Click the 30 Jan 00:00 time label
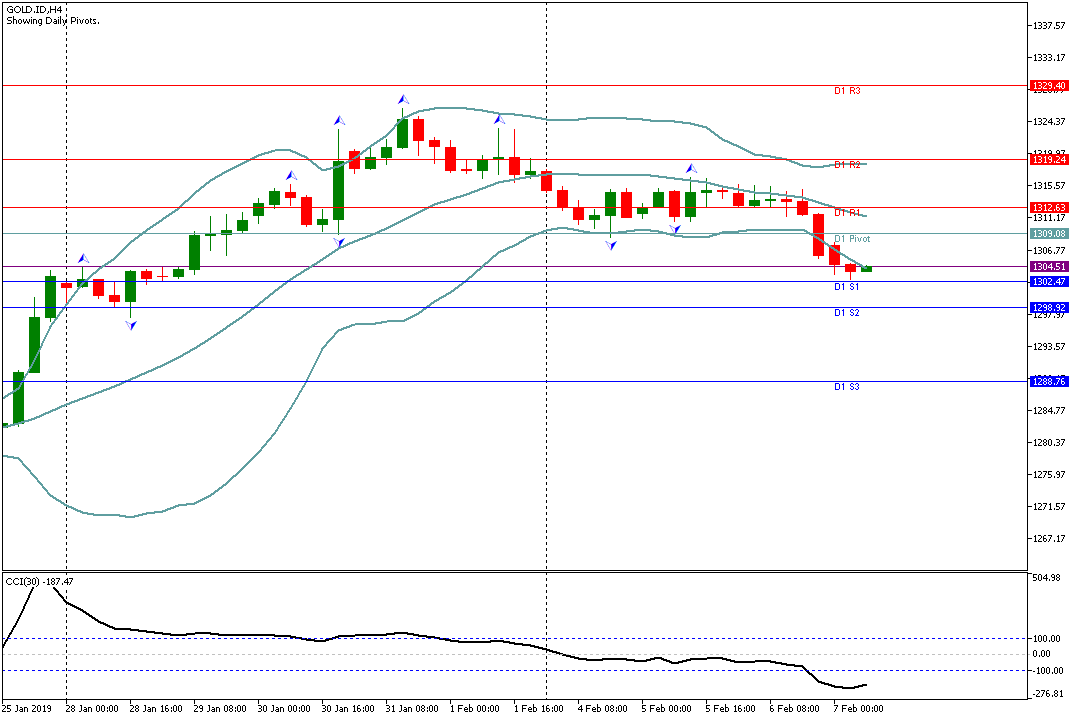Screen dimensions: 1080x720 pos(284,708)
